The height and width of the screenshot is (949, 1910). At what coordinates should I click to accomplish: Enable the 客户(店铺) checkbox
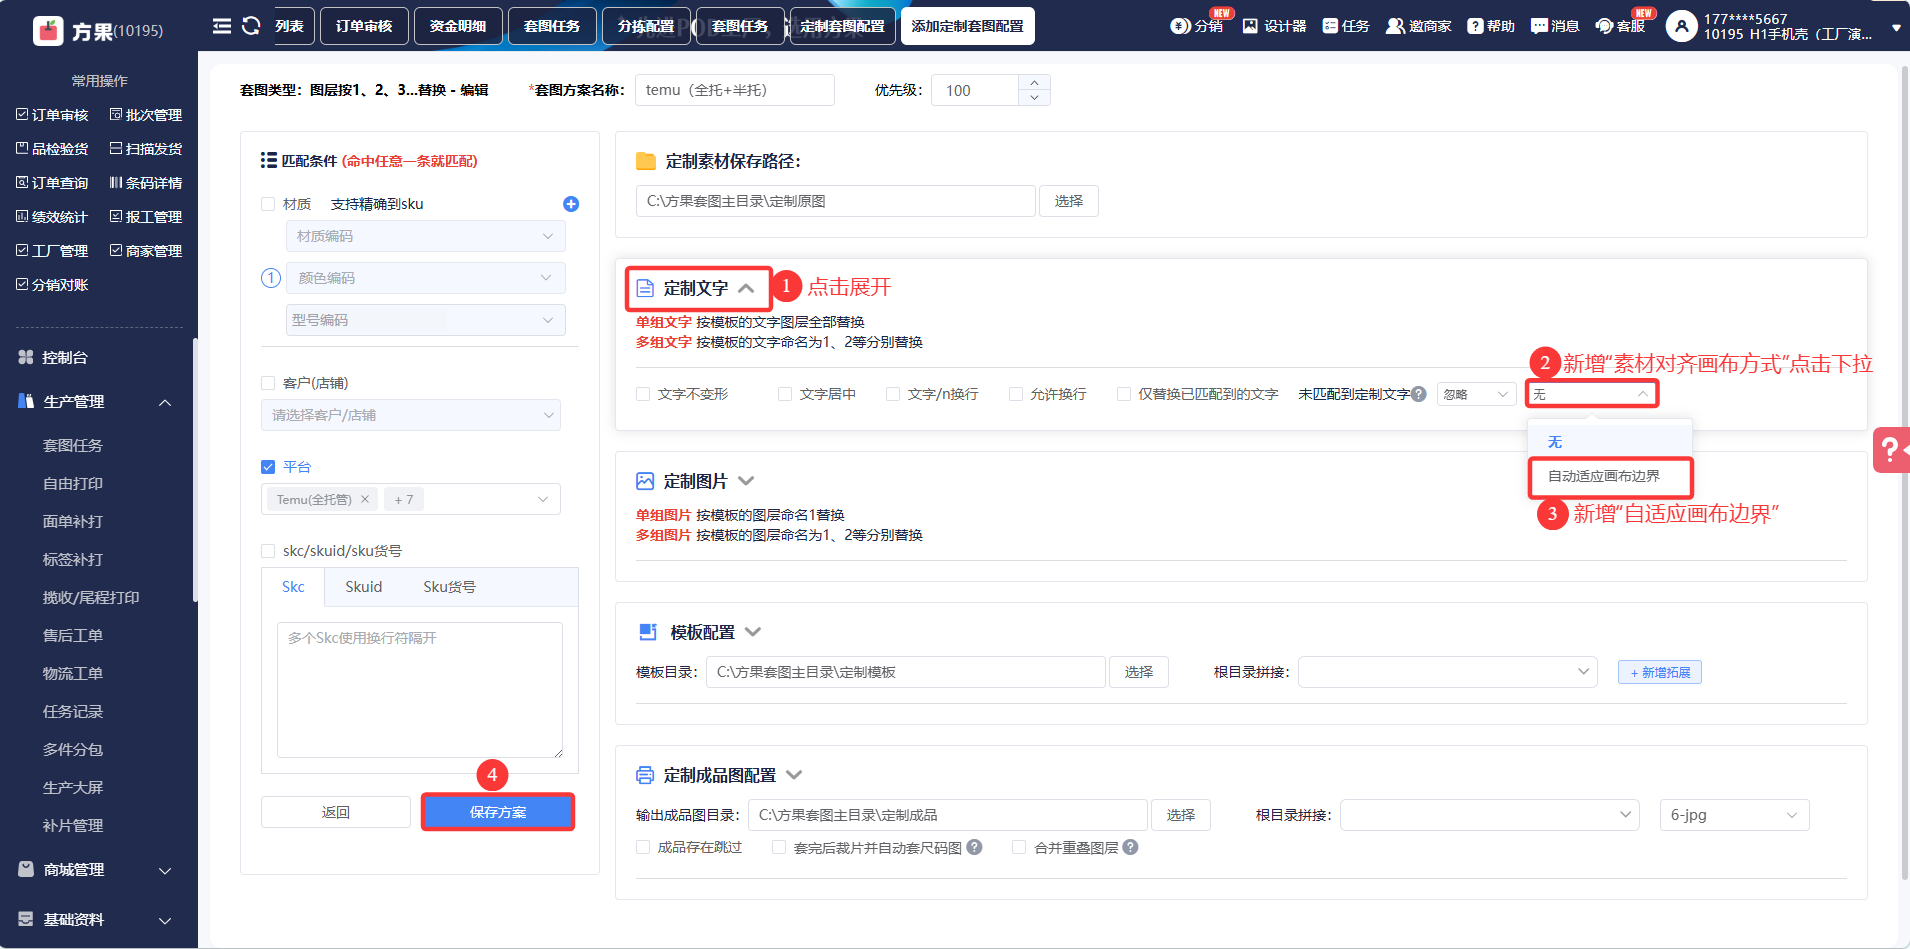point(268,383)
